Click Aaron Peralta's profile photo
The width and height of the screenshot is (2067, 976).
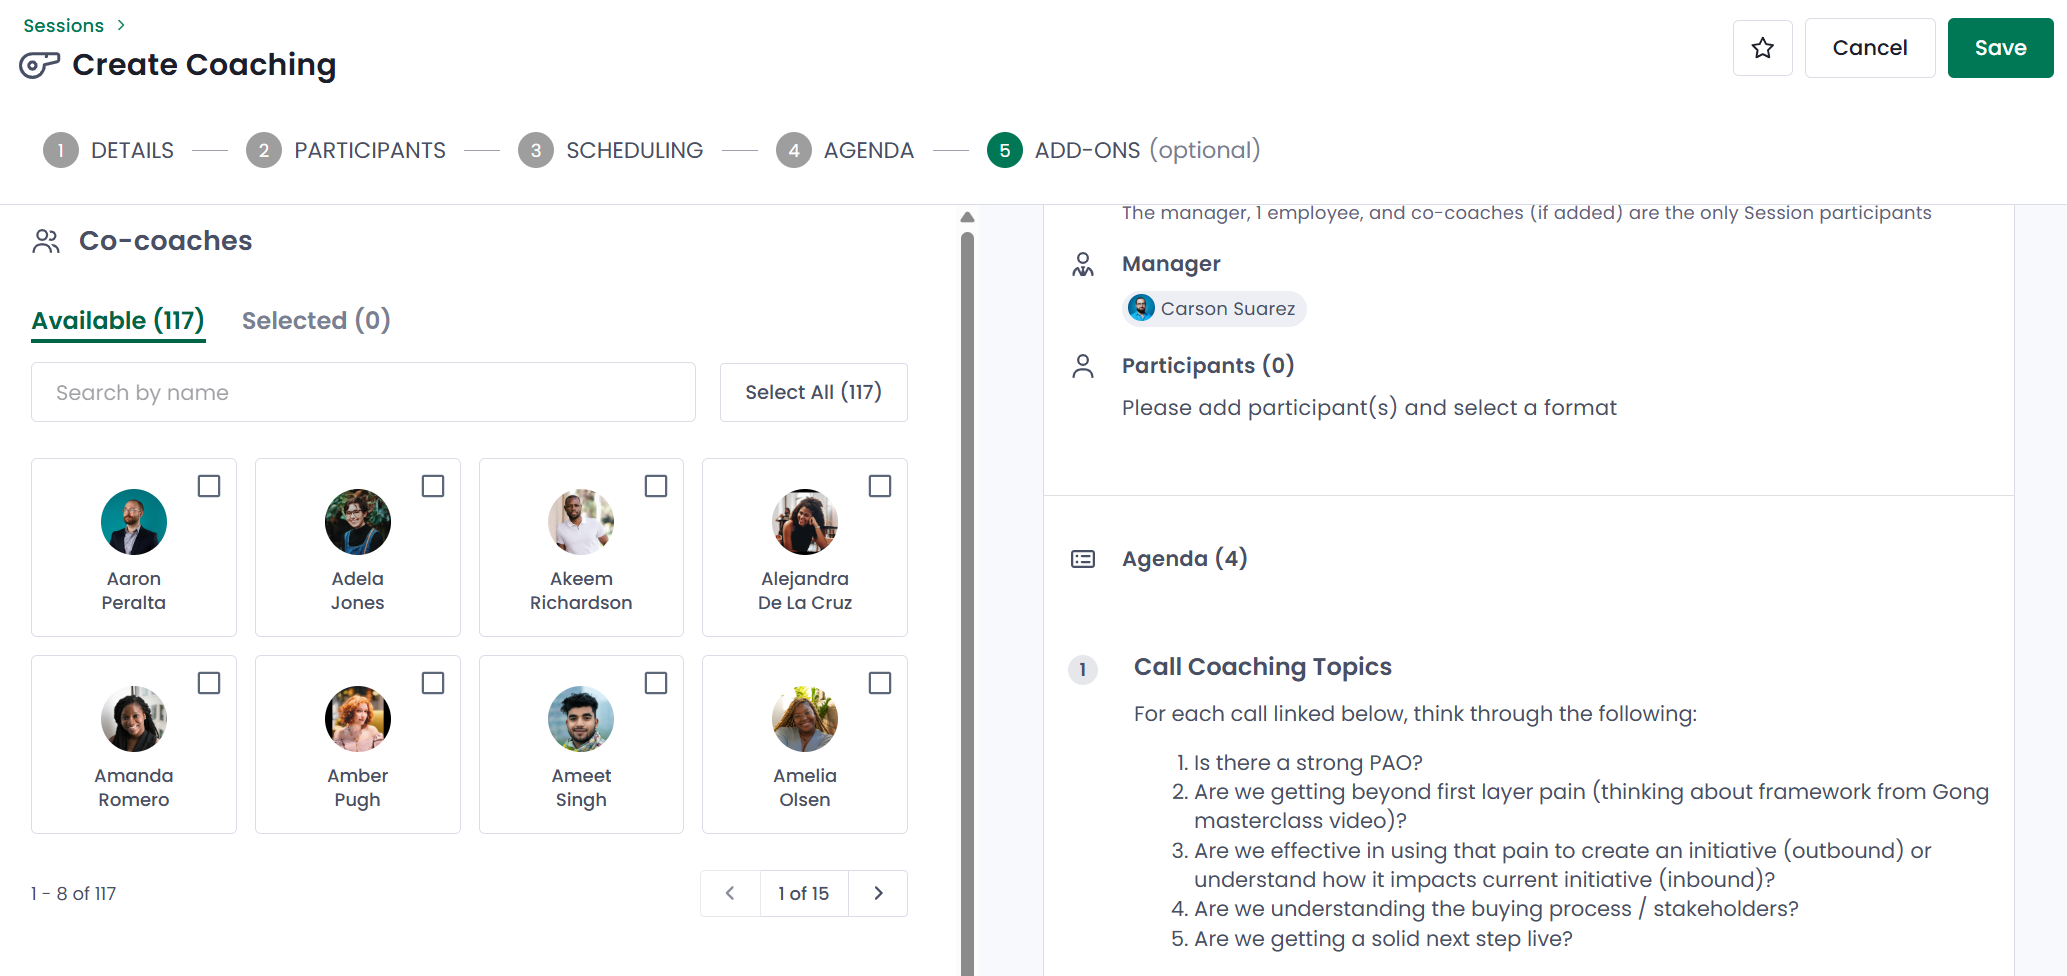[134, 522]
